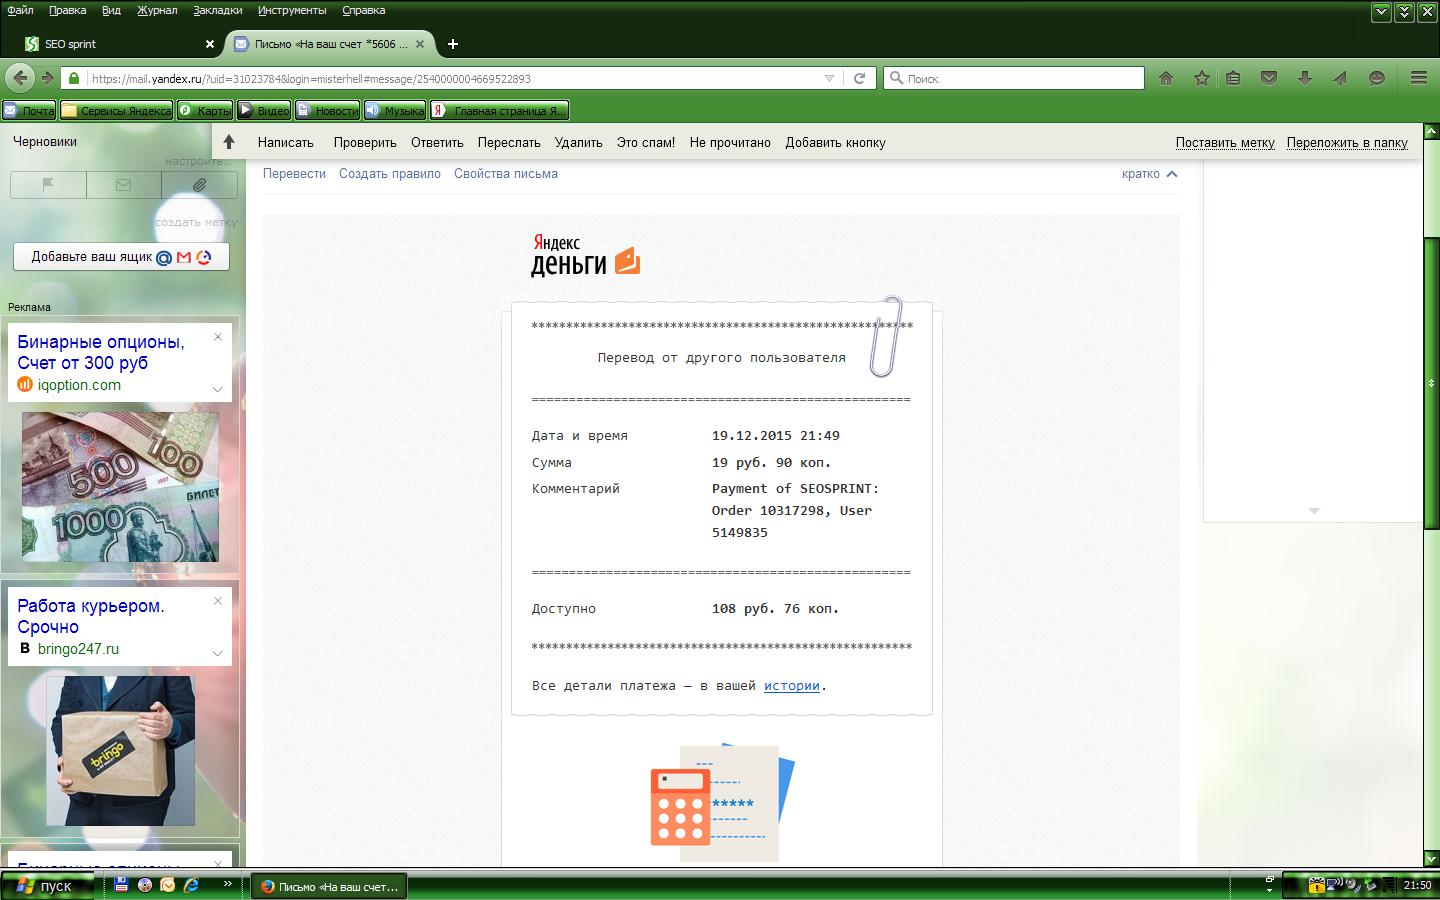This screenshot has height=900, width=1440.
Task: Open Internet Explorer from quick launch
Action: point(191,885)
